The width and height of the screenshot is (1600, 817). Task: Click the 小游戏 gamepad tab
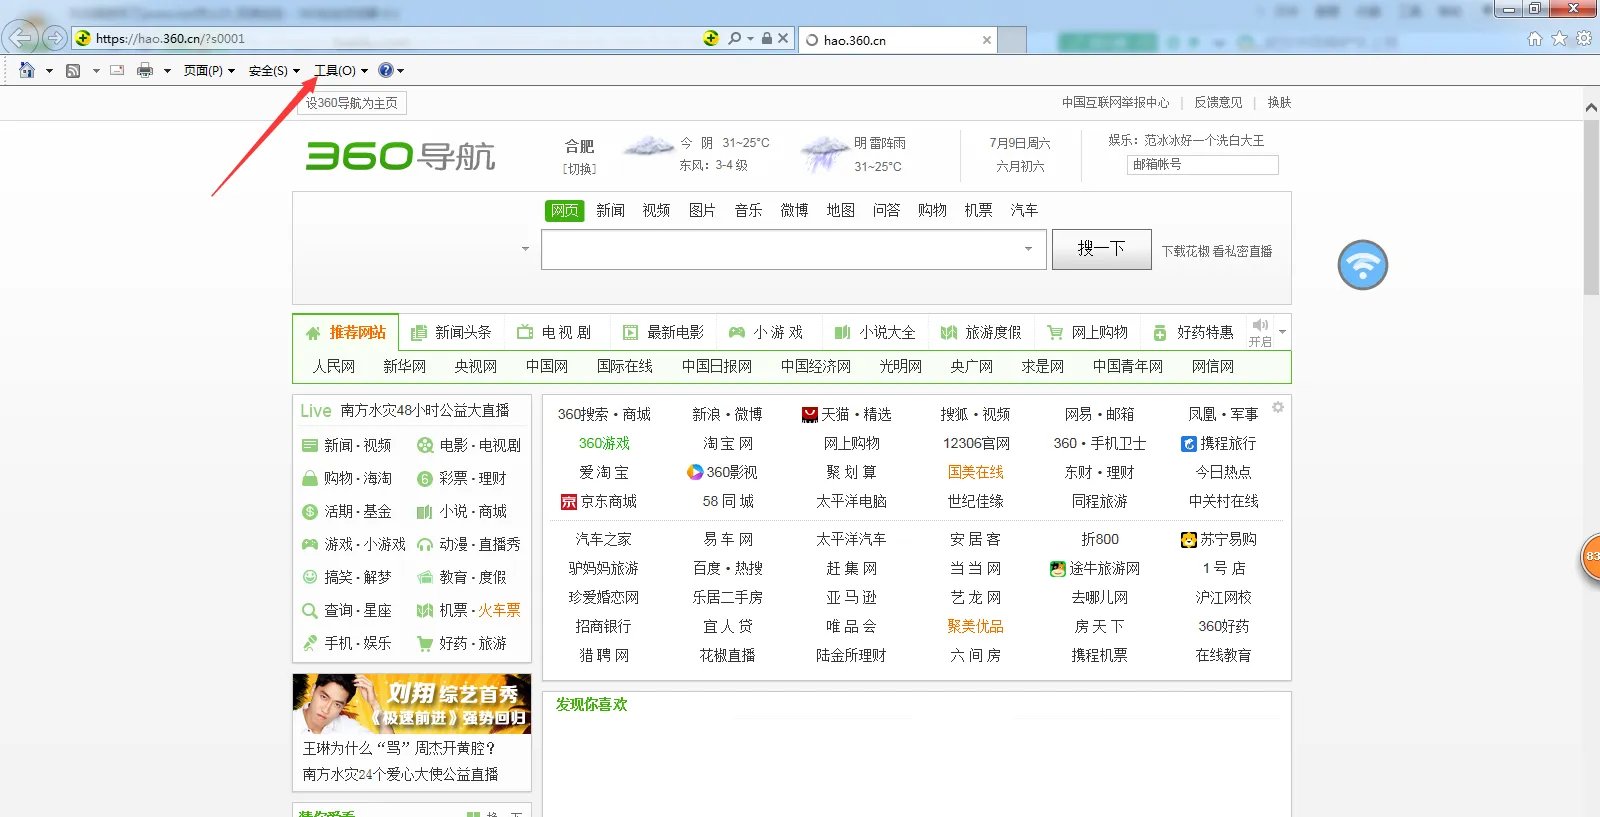766,332
